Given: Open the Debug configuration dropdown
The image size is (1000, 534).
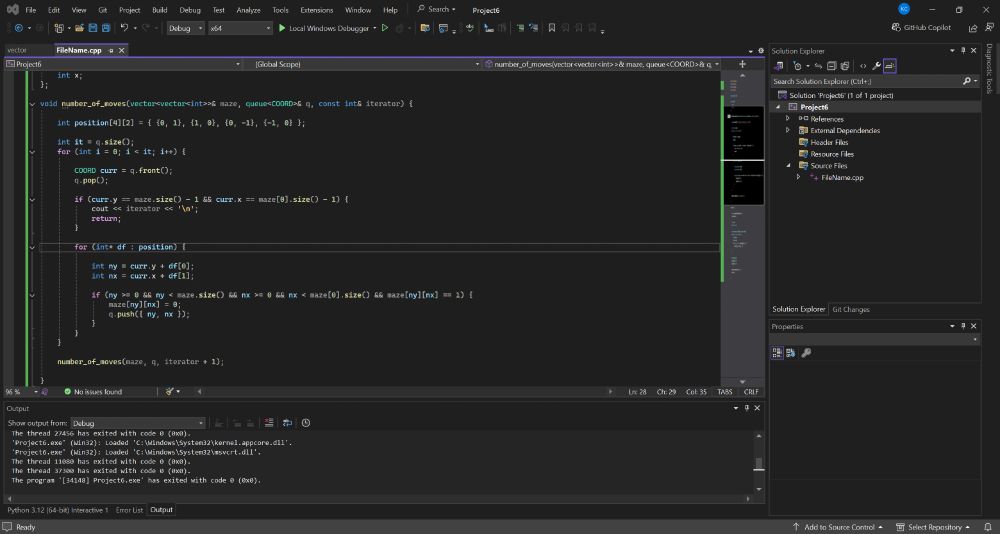Looking at the screenshot, I should coord(185,28).
